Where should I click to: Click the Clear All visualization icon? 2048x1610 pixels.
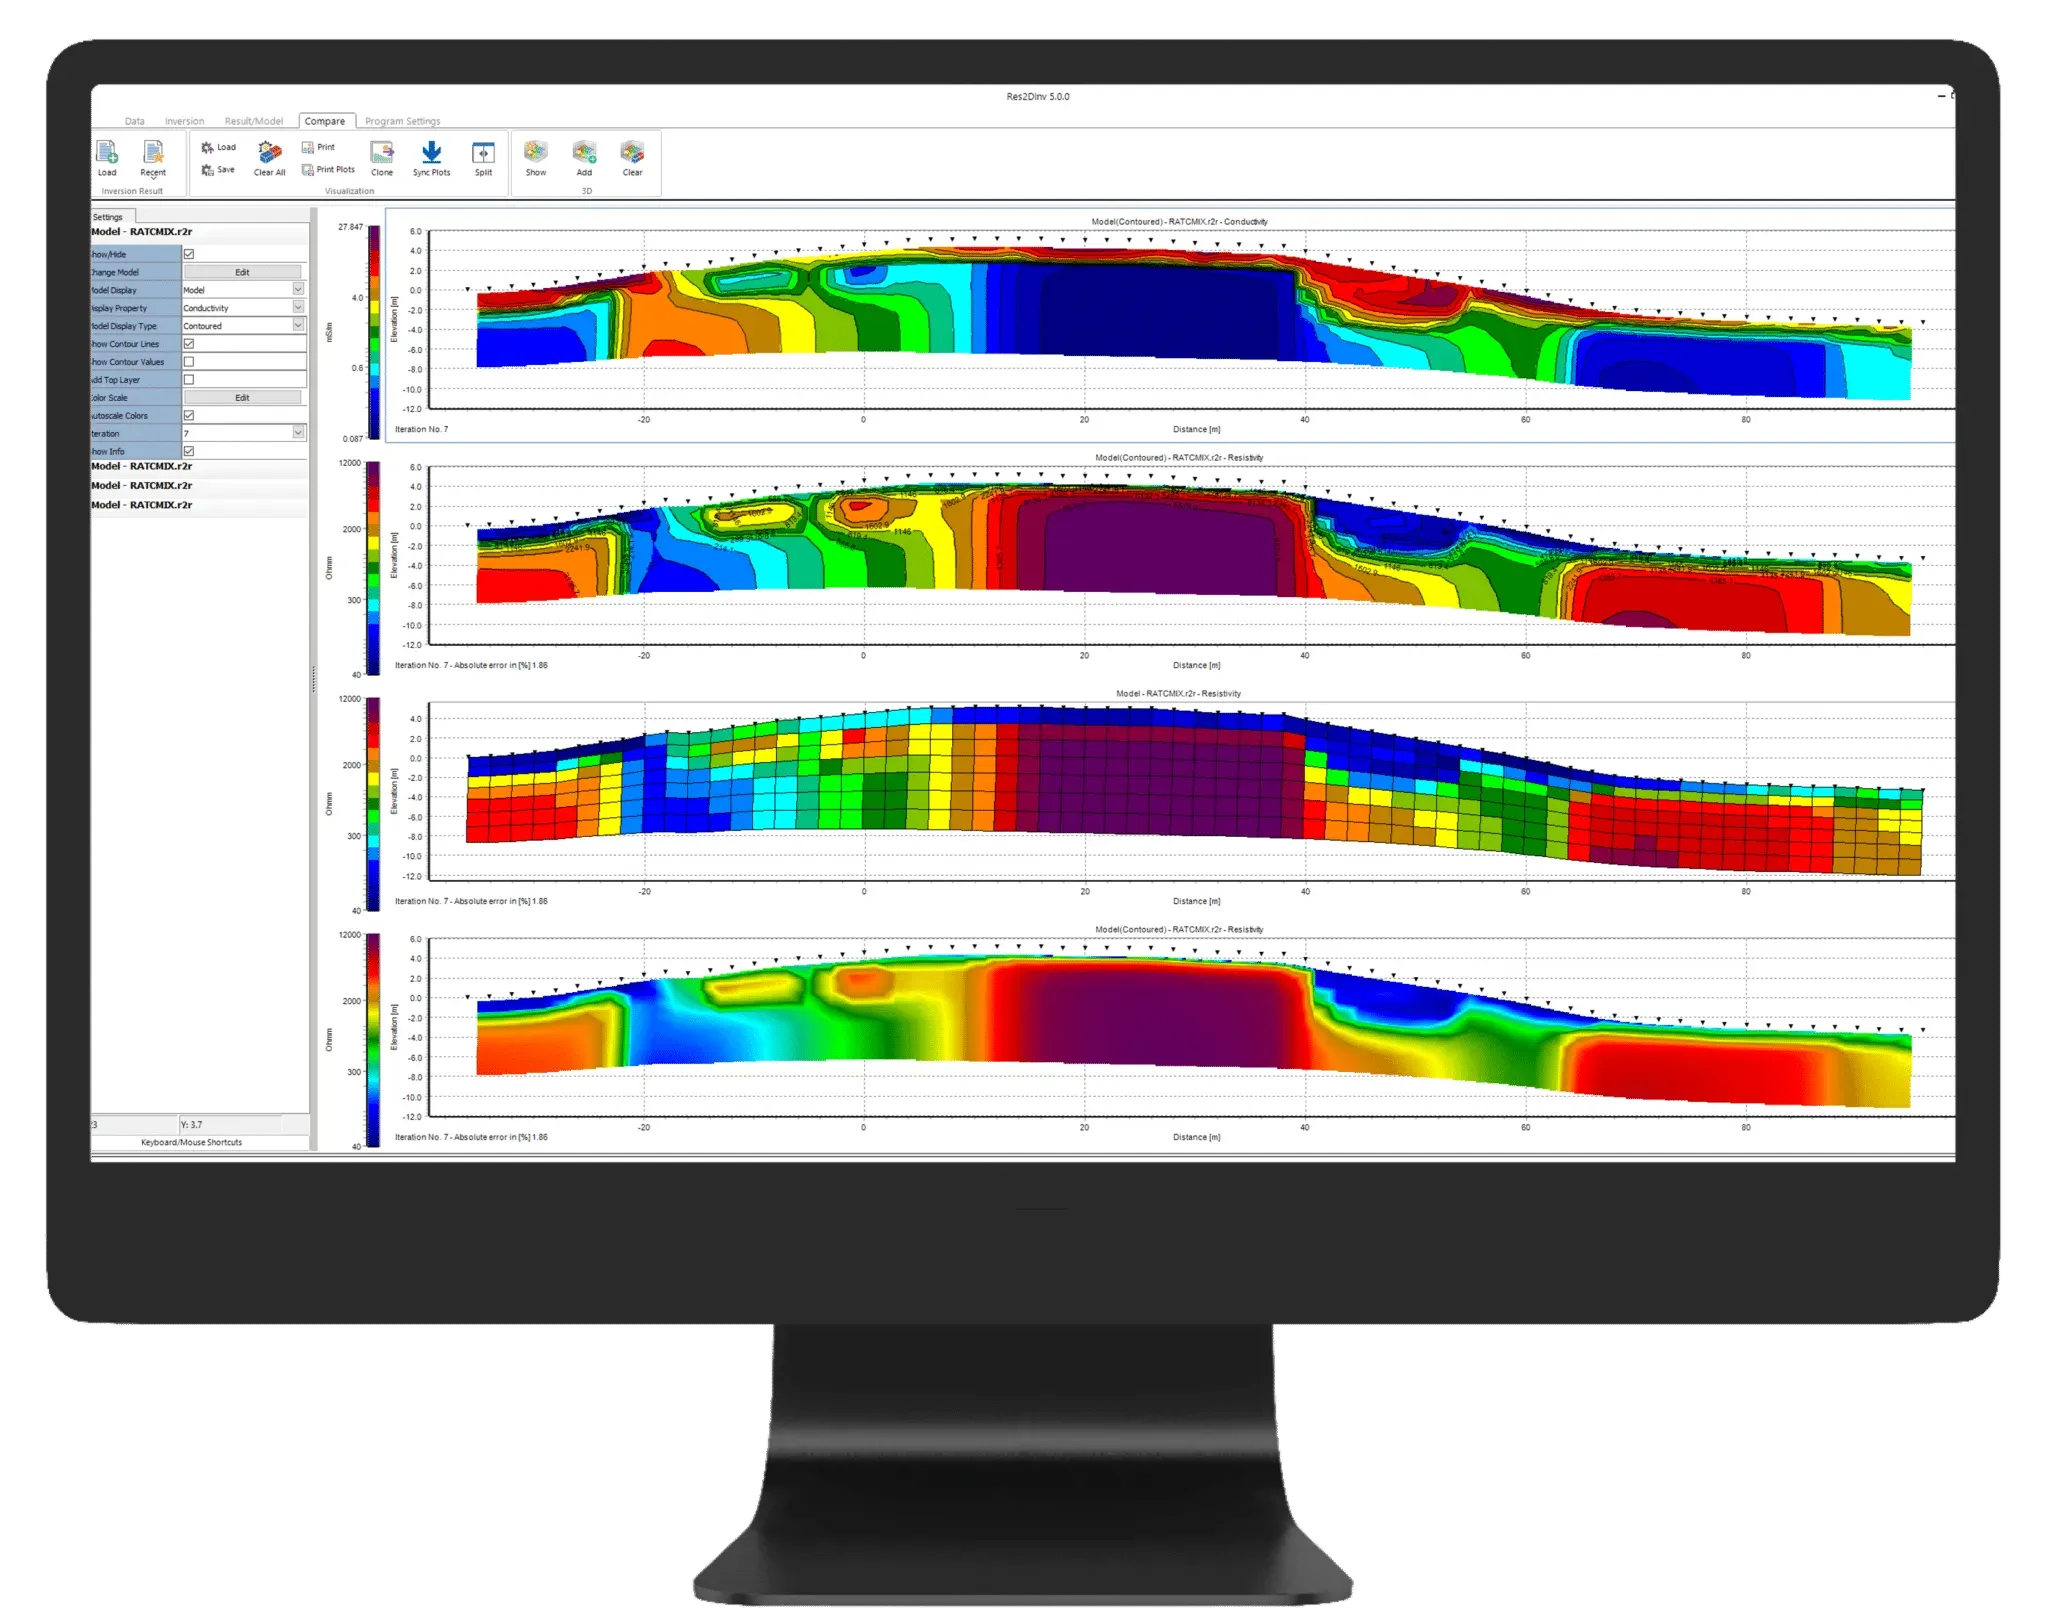[269, 153]
